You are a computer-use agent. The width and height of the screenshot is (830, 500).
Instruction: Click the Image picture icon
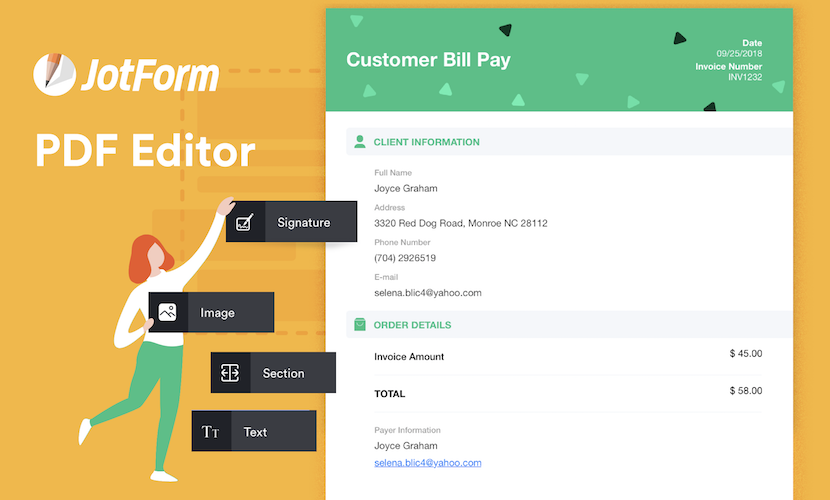click(167, 312)
